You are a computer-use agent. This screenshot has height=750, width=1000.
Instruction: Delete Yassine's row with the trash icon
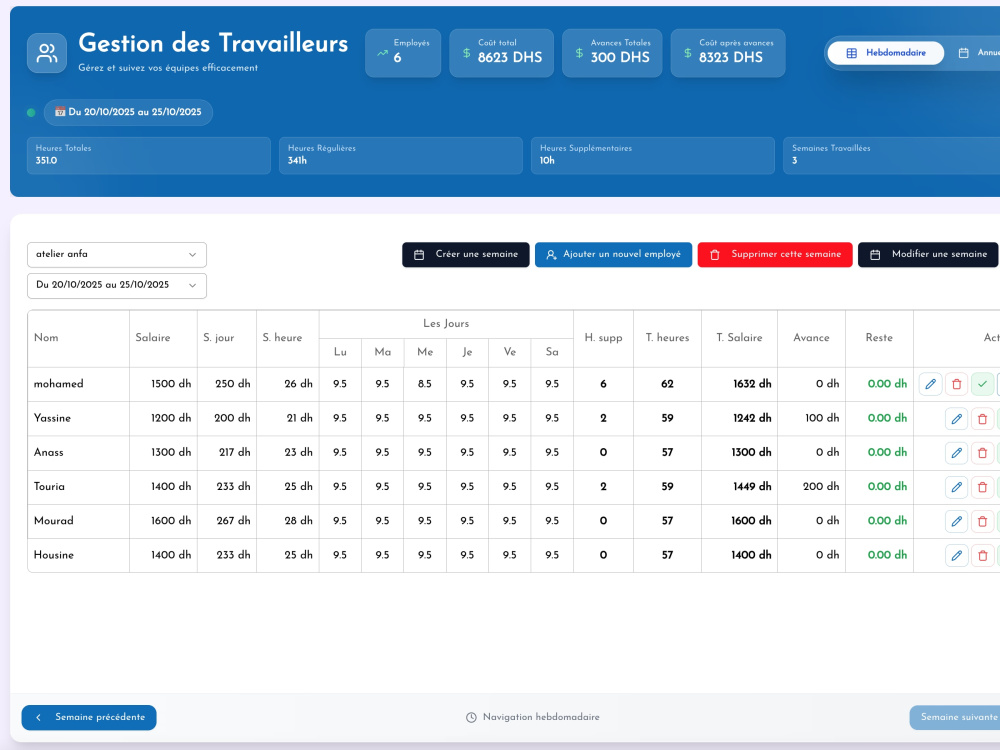tap(983, 419)
